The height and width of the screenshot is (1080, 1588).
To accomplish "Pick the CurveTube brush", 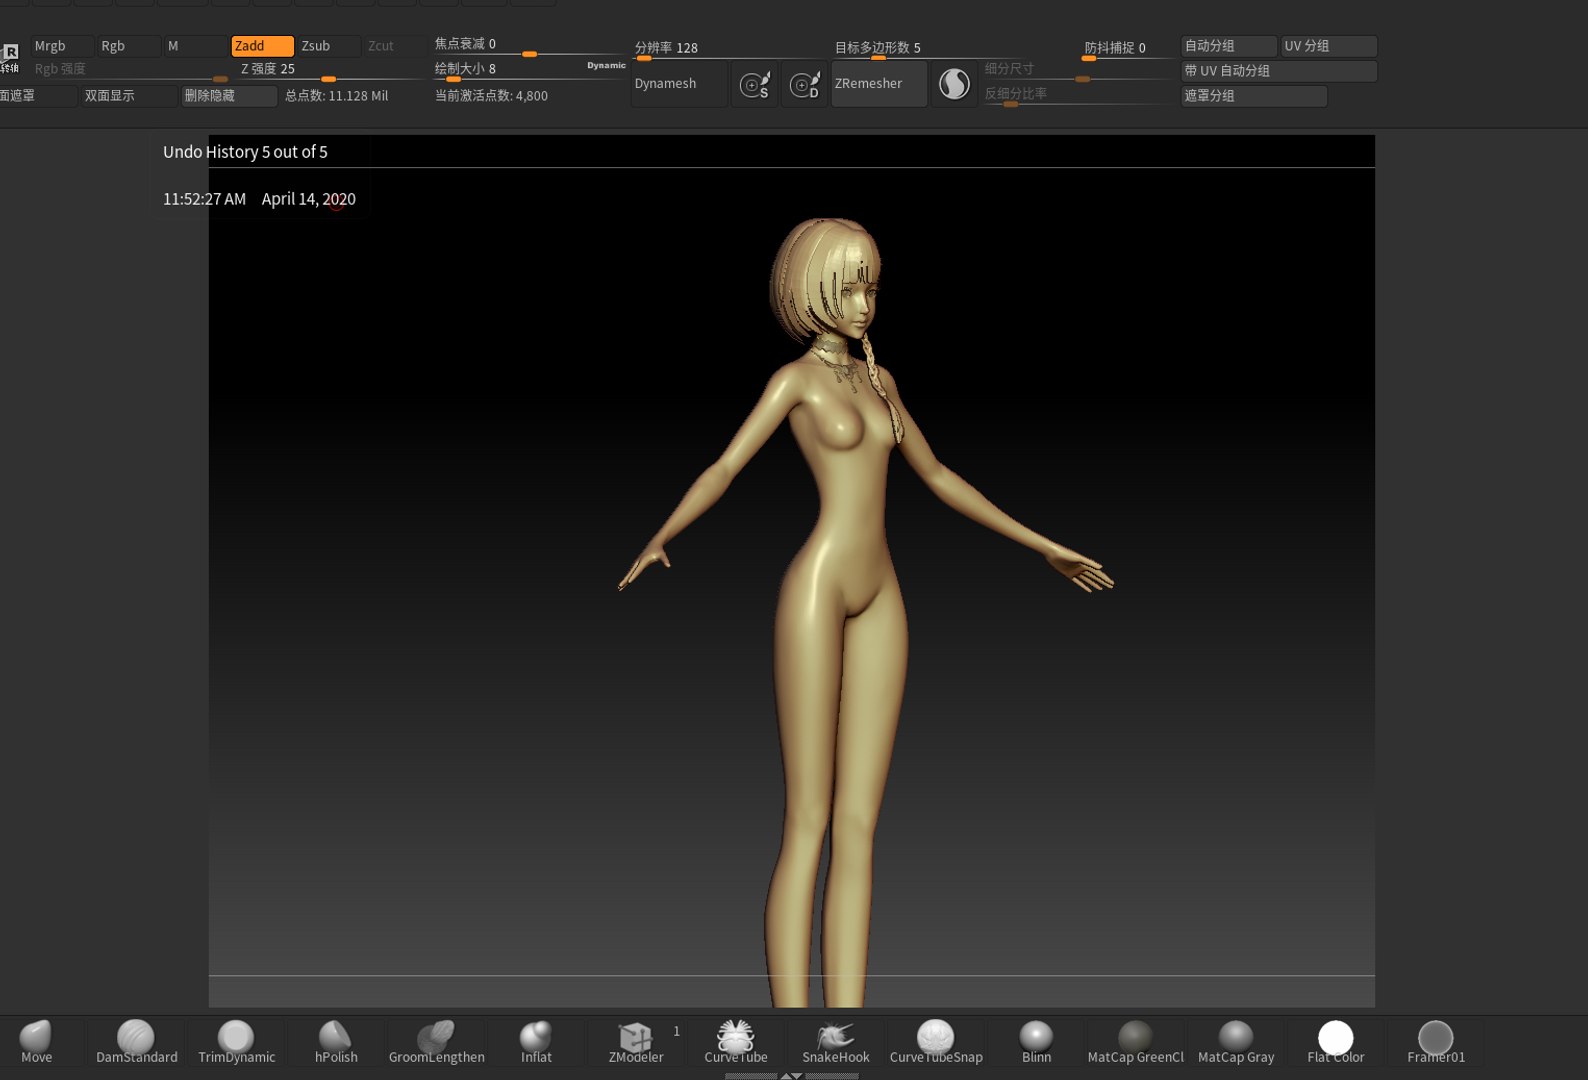I will click(736, 1040).
